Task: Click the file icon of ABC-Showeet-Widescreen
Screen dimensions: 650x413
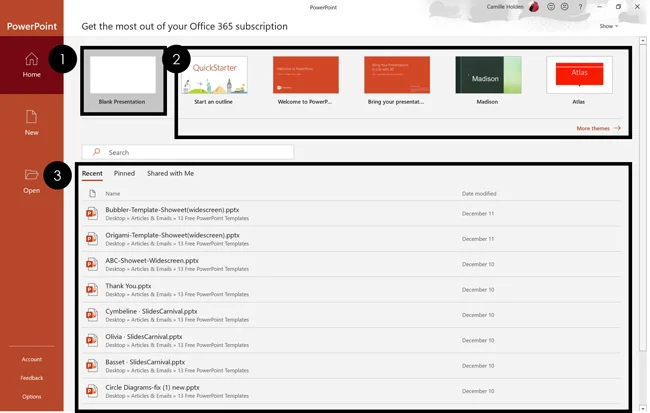Action: pos(92,264)
